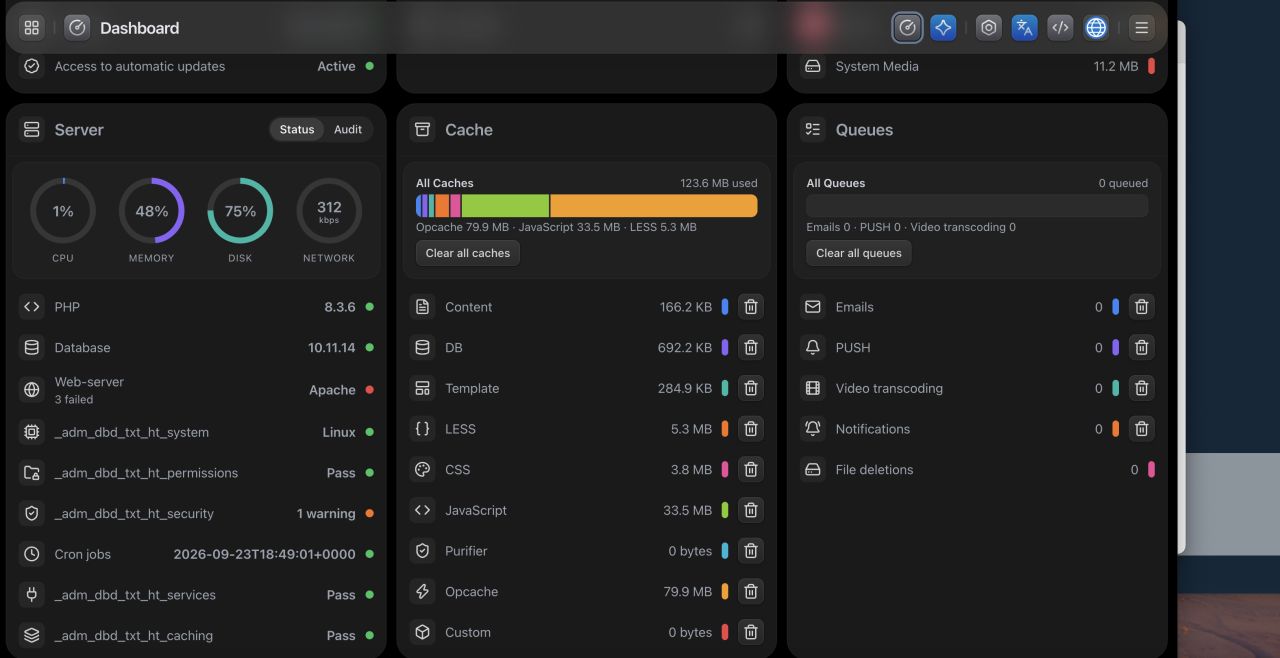
Task: Open the AI sparkle assistant icon
Action: 942,28
